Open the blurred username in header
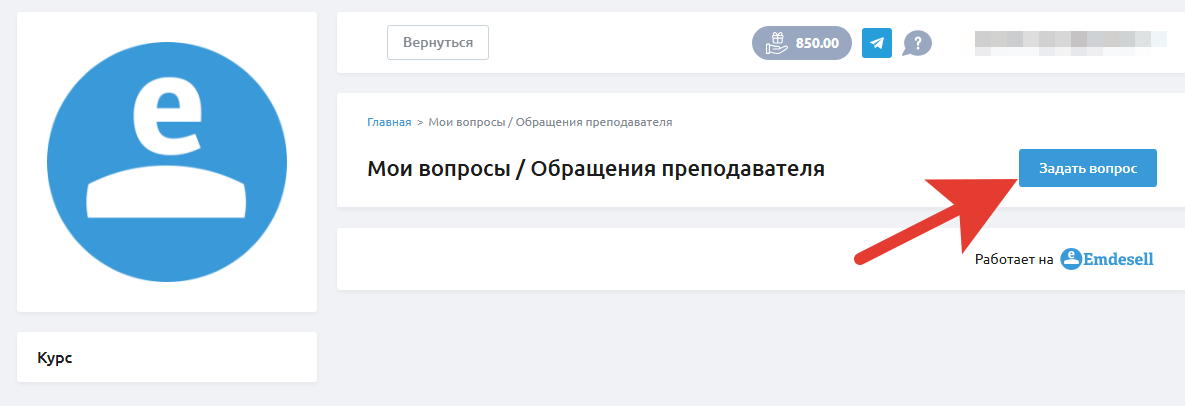The width and height of the screenshot is (1185, 406). pos(1069,39)
